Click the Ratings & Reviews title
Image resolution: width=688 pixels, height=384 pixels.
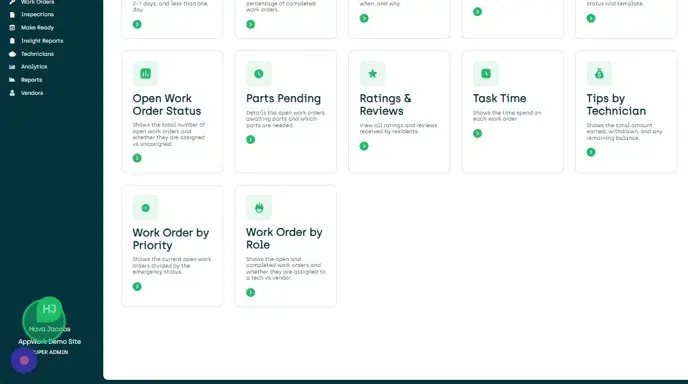pos(386,104)
